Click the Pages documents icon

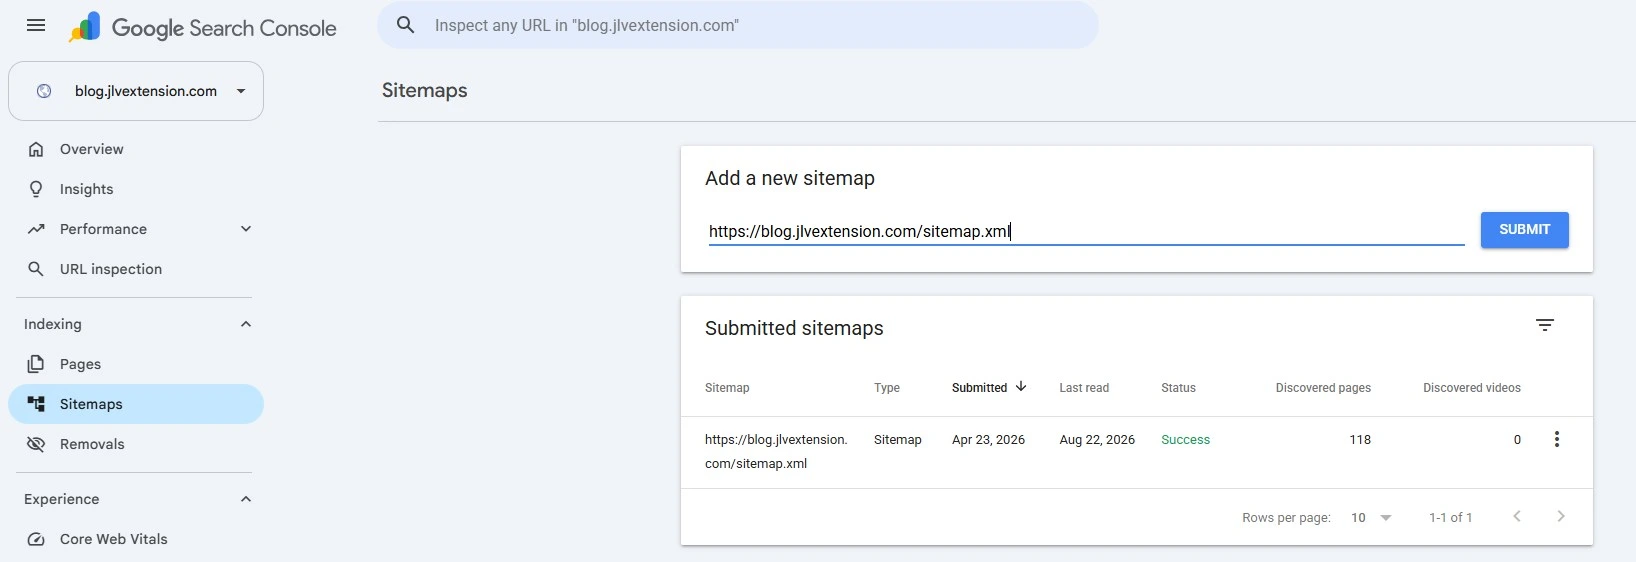[x=36, y=364]
